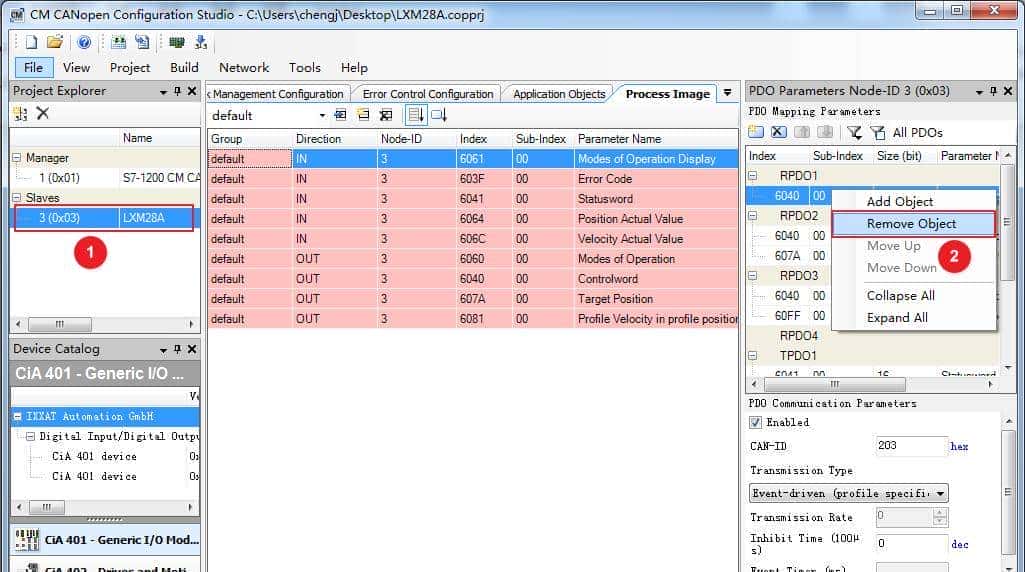The width and height of the screenshot is (1025, 572).
Task: Pin the PDO Parameters panel
Action: (x=993, y=91)
